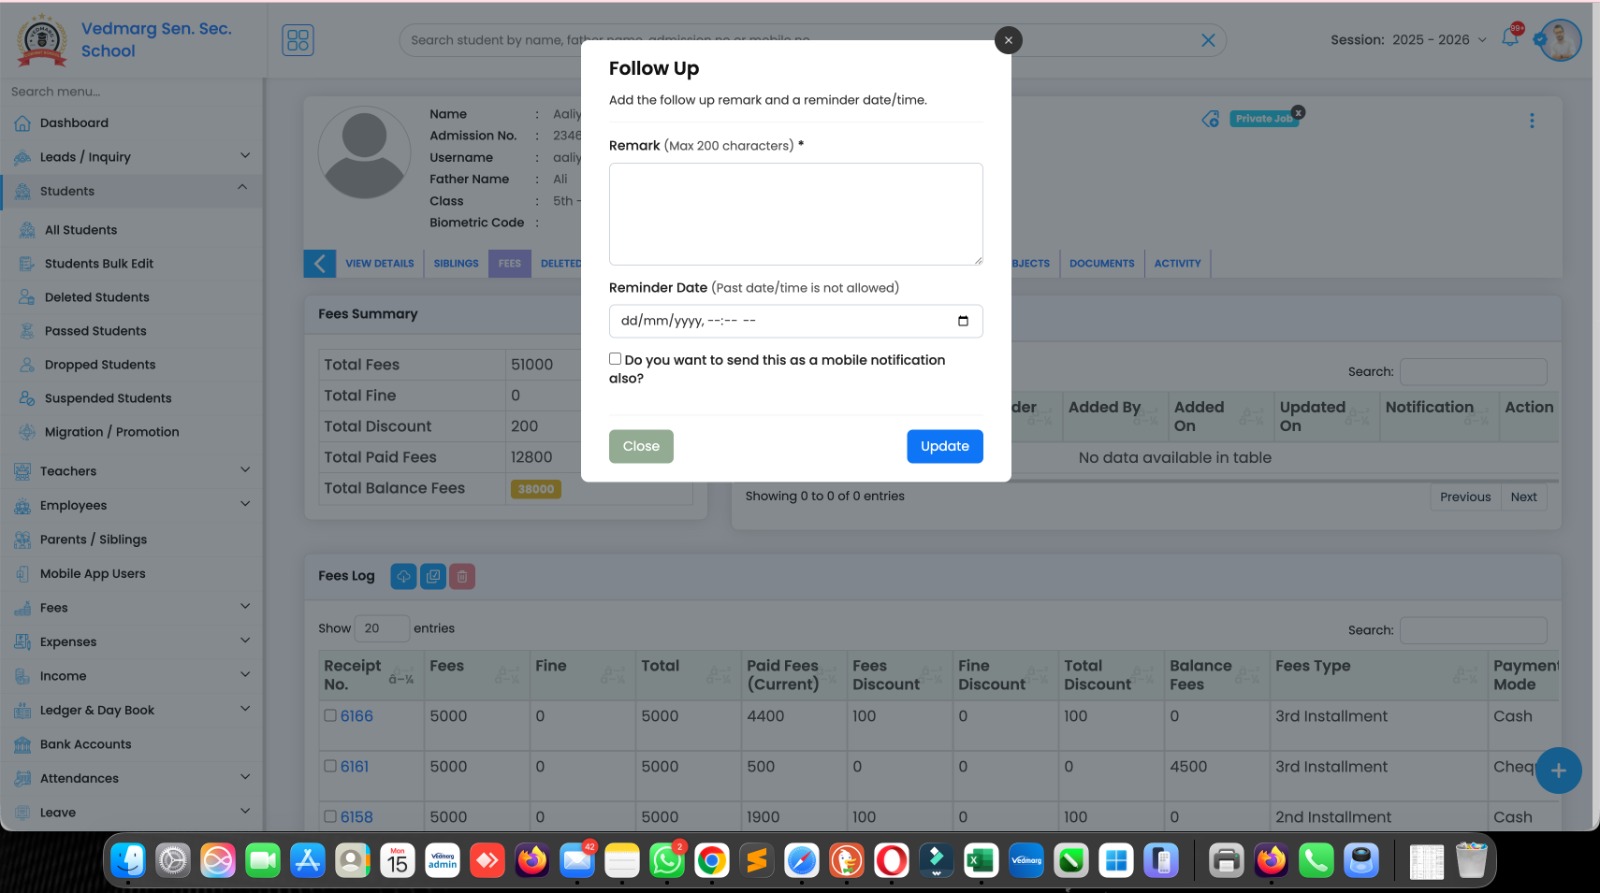Click the blue floating plus button
This screenshot has width=1600, height=893.
click(x=1557, y=771)
